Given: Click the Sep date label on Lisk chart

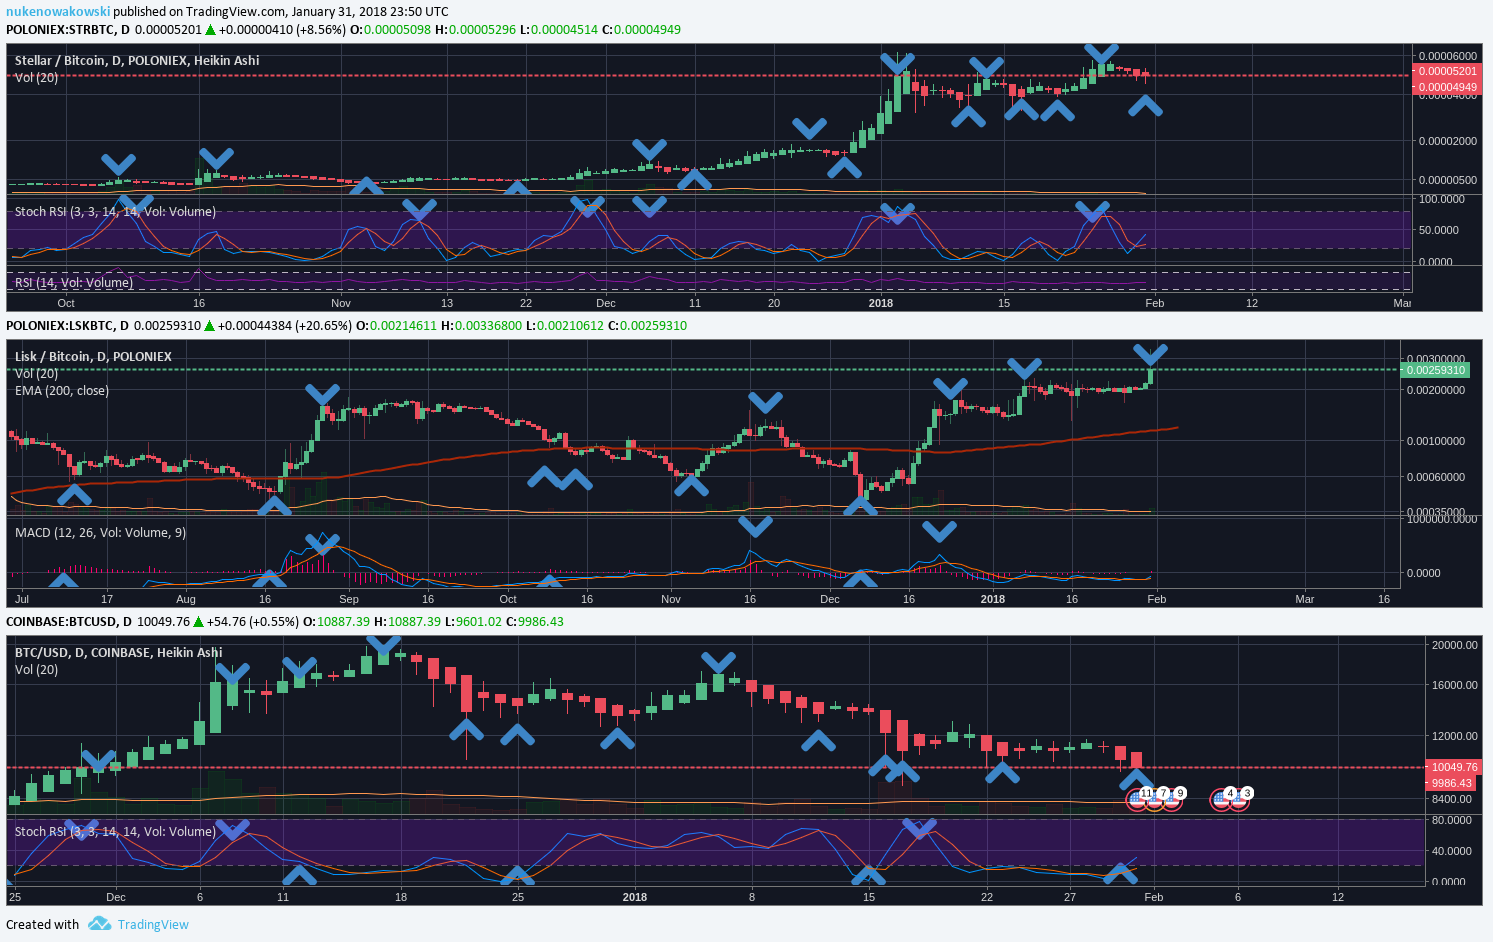Looking at the screenshot, I should [349, 599].
